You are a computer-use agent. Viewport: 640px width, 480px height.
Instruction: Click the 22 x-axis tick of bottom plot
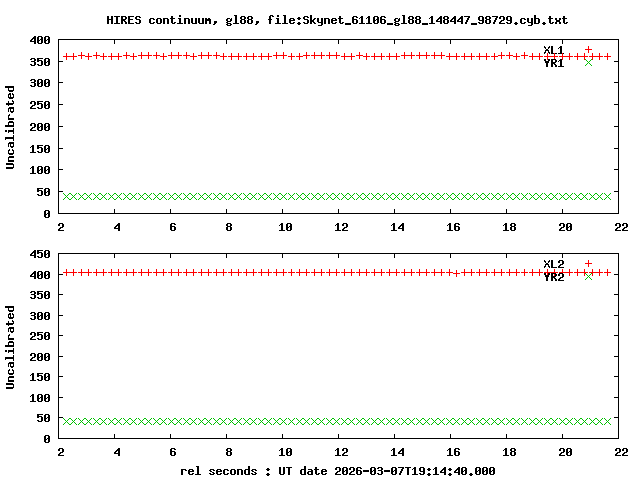click(x=620, y=451)
